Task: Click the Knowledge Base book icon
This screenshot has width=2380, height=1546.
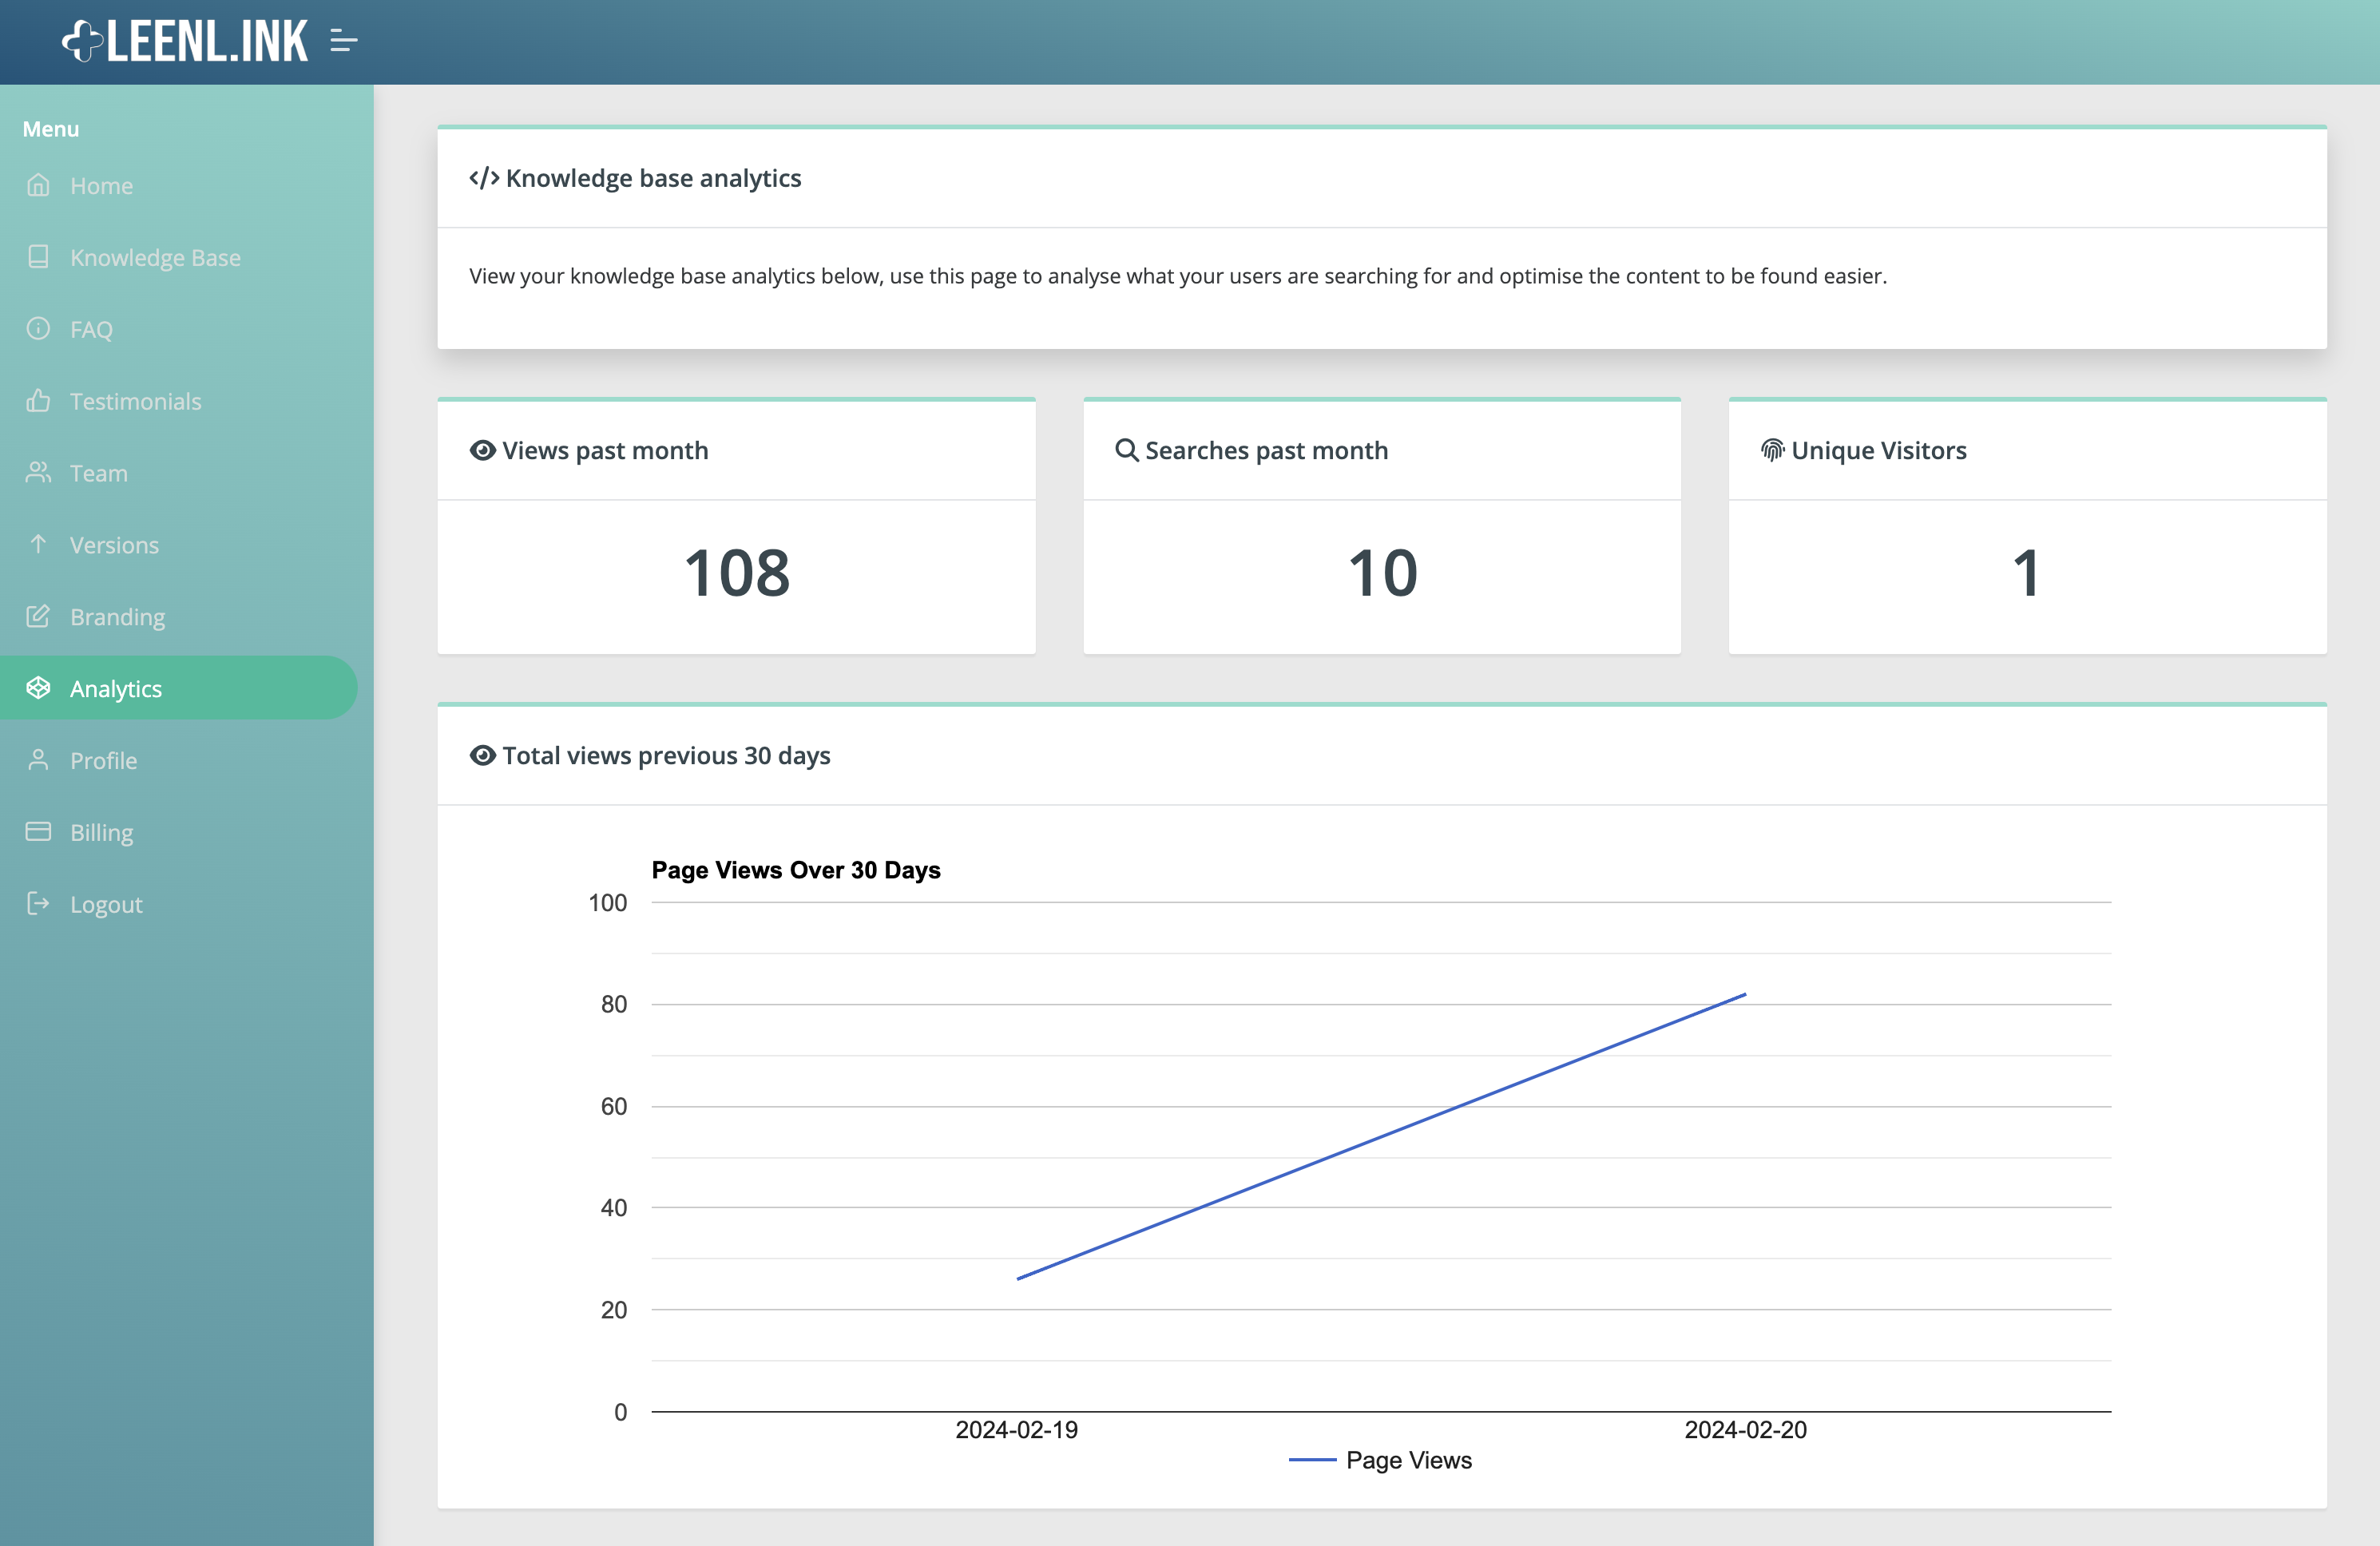Action: [38, 257]
